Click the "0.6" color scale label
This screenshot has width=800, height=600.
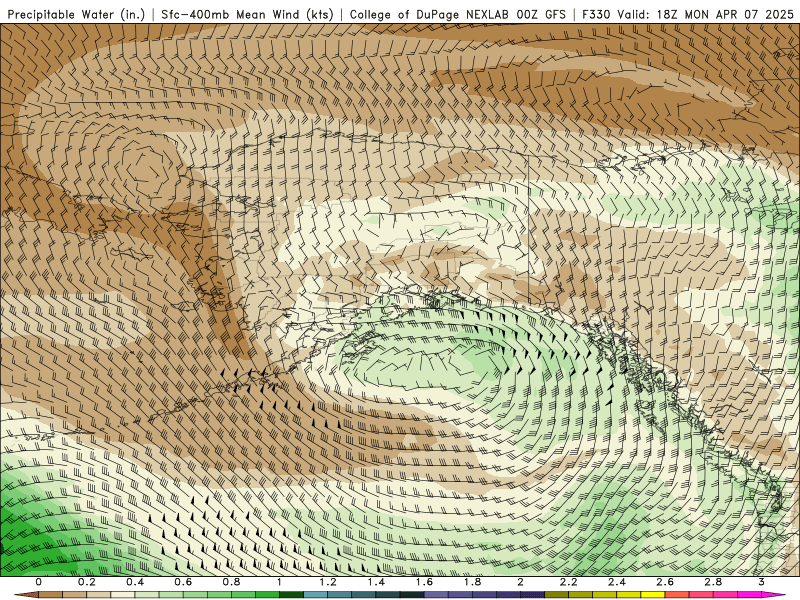(x=183, y=582)
